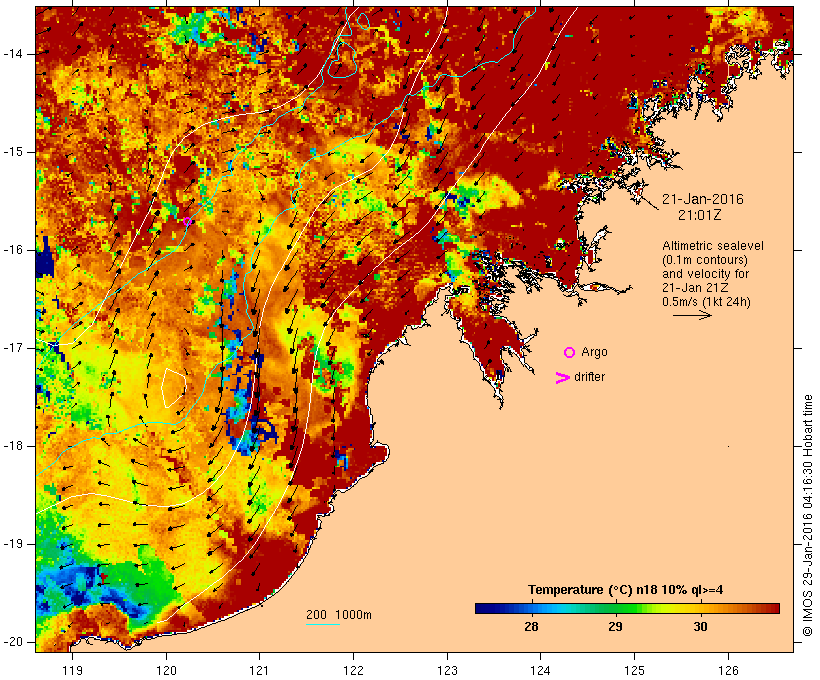Click the 121 longitude axis label
This screenshot has width=820, height=680.
pyautogui.click(x=259, y=670)
